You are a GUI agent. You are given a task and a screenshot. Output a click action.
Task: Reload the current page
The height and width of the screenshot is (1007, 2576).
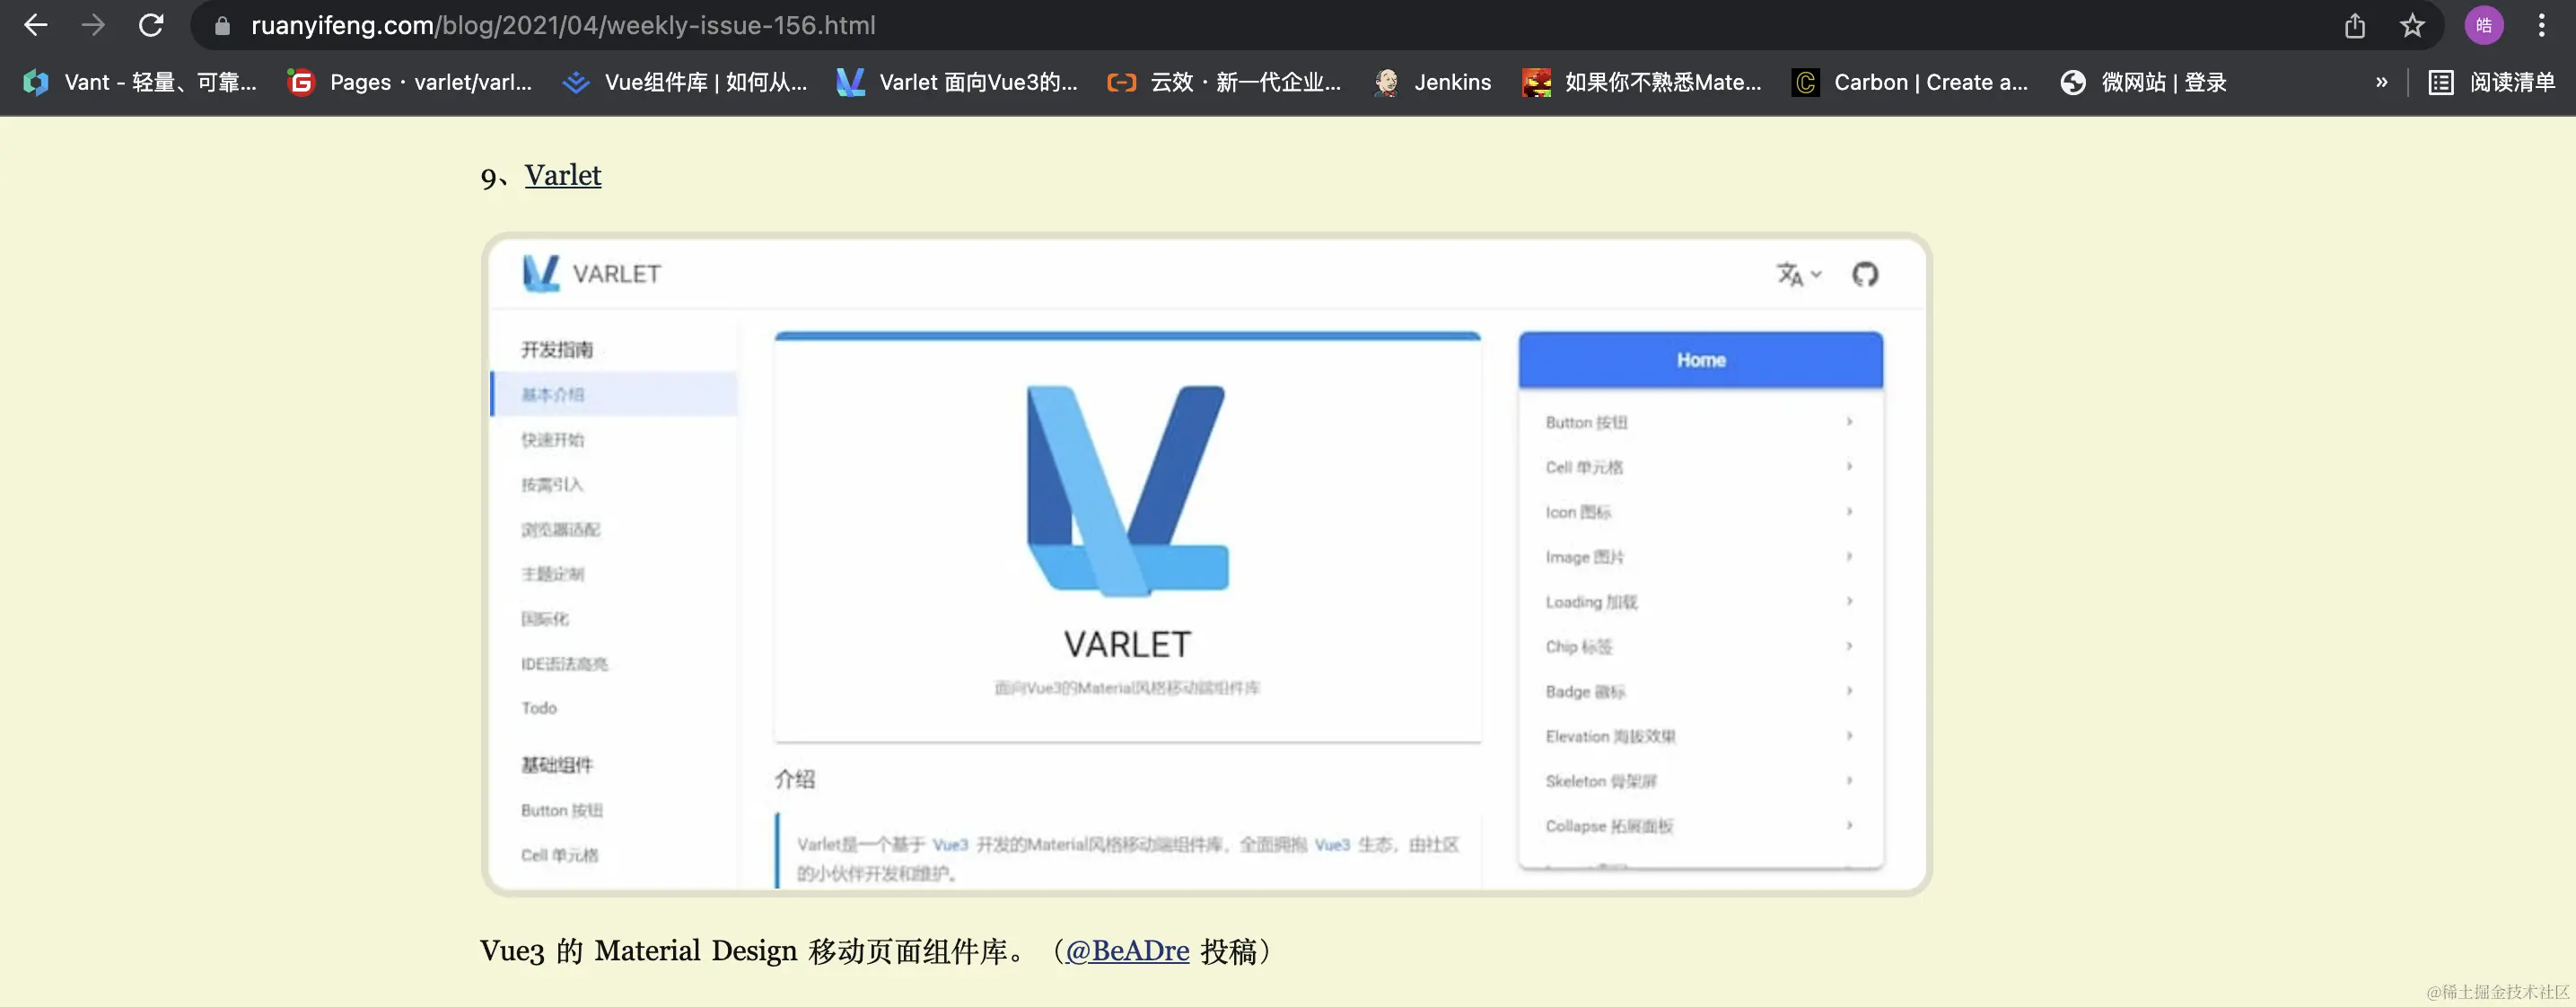point(151,25)
